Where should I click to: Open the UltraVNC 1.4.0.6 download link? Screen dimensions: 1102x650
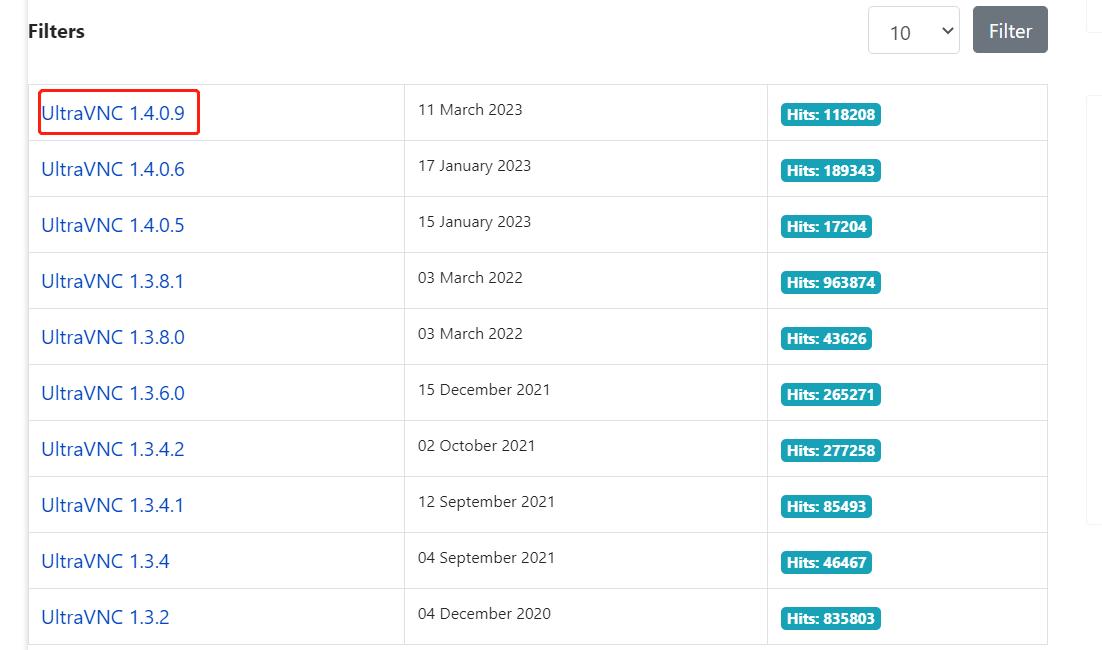[x=113, y=169]
